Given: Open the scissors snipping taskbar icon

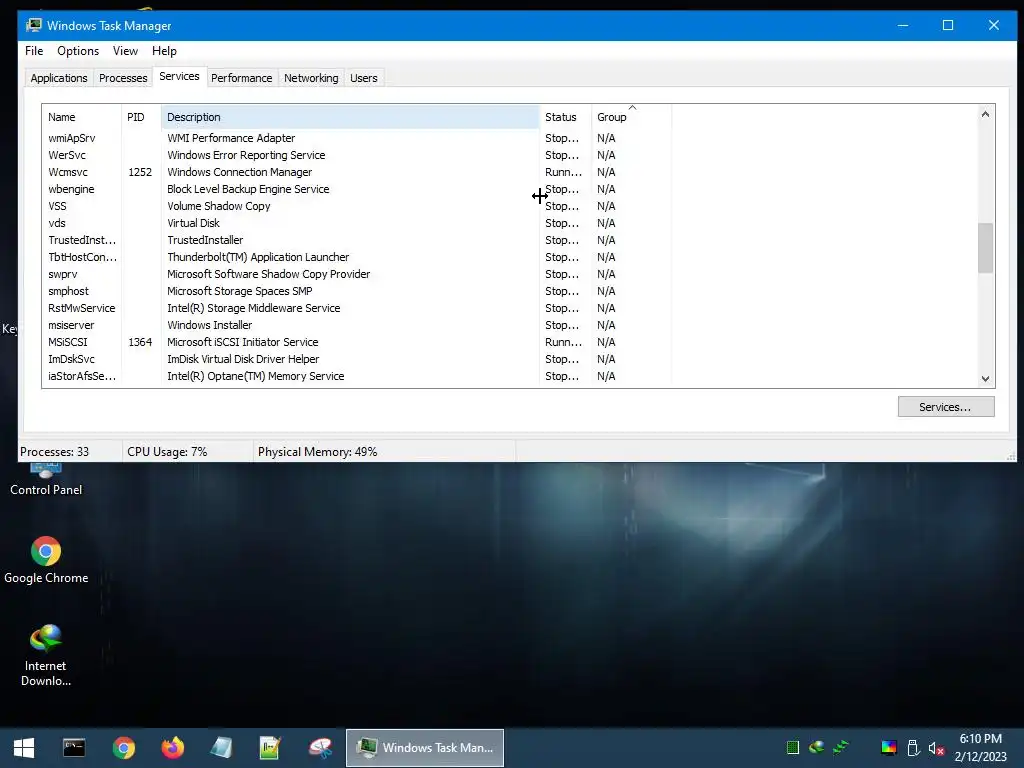Looking at the screenshot, I should (320, 748).
